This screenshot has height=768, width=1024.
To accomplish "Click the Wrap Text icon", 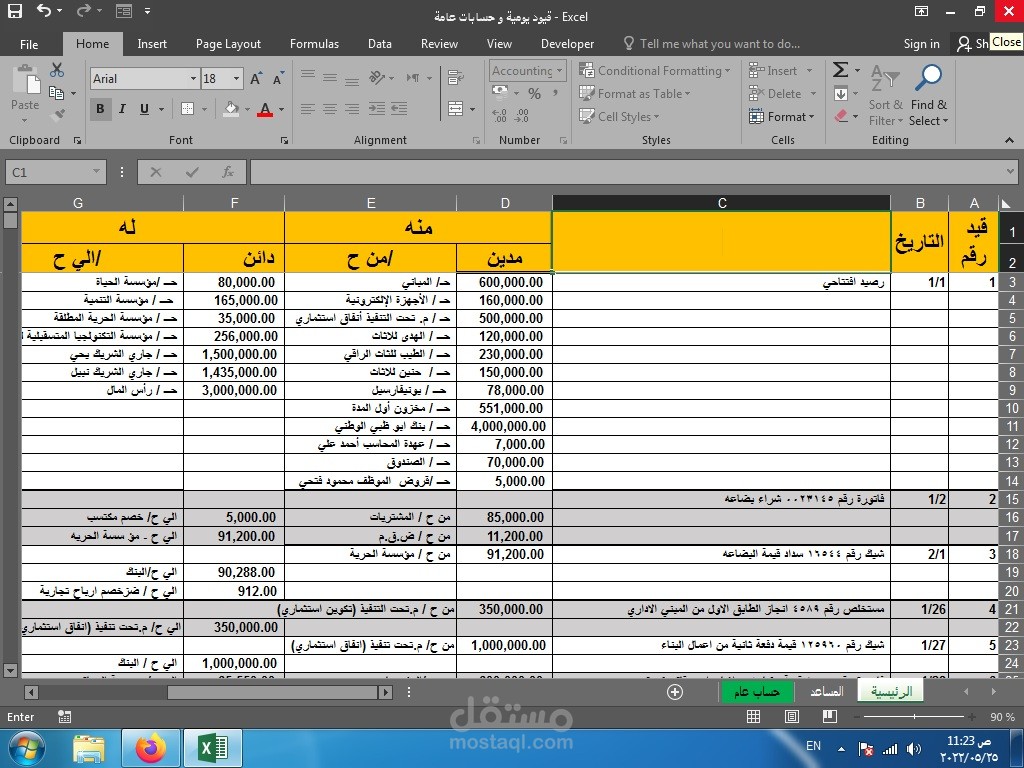I will click(x=455, y=78).
